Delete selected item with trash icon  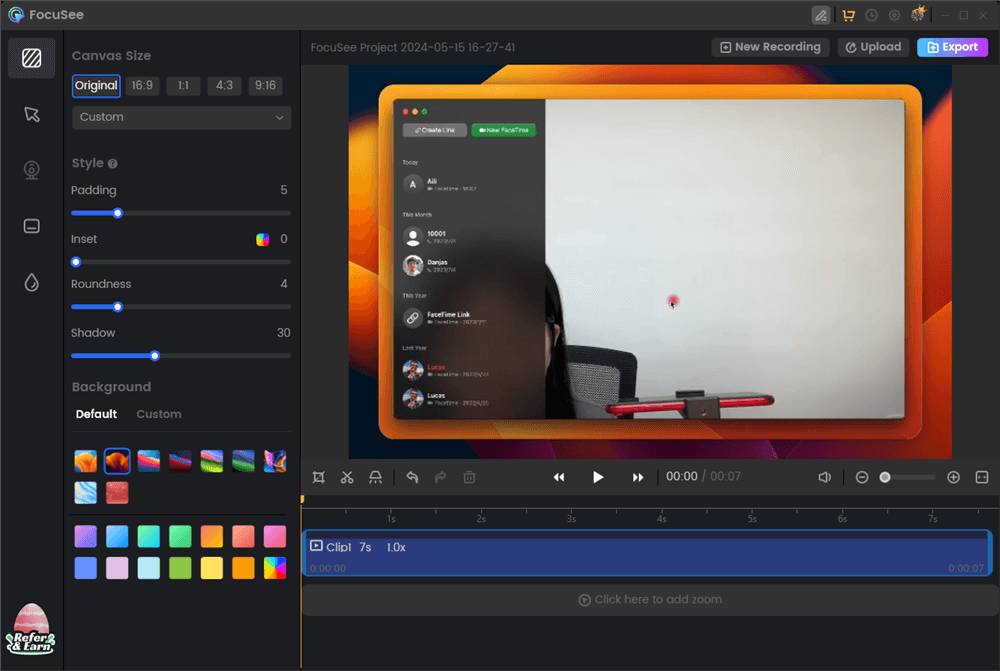click(469, 477)
